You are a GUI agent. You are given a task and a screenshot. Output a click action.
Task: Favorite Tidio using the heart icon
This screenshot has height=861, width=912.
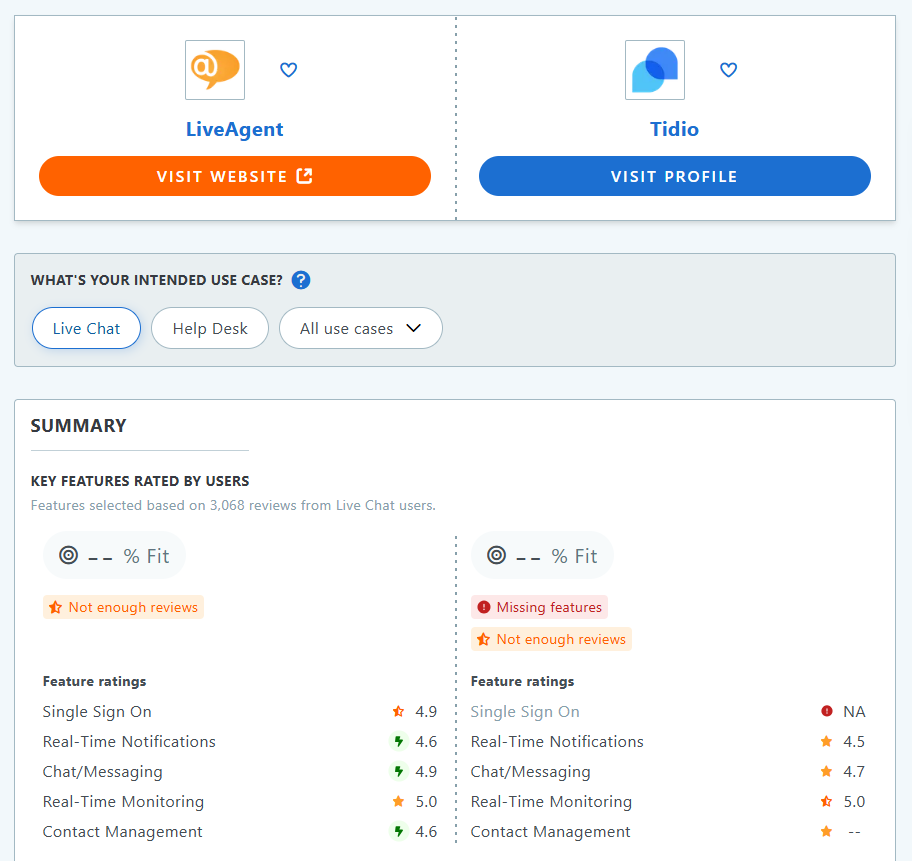(x=728, y=70)
